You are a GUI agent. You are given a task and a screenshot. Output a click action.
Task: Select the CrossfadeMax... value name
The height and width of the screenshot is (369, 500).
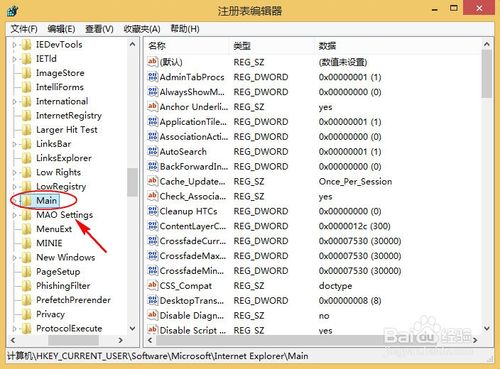pos(193,256)
